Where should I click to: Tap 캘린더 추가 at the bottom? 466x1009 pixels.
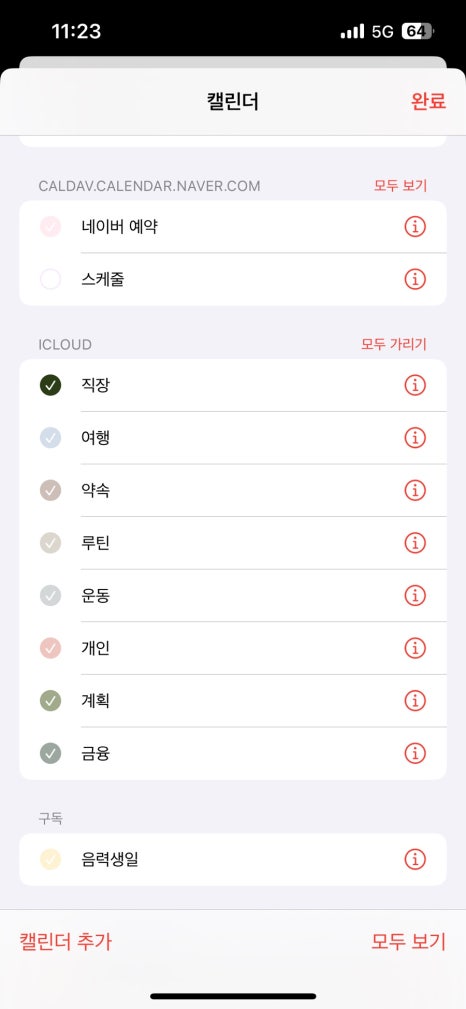pyautogui.click(x=66, y=941)
